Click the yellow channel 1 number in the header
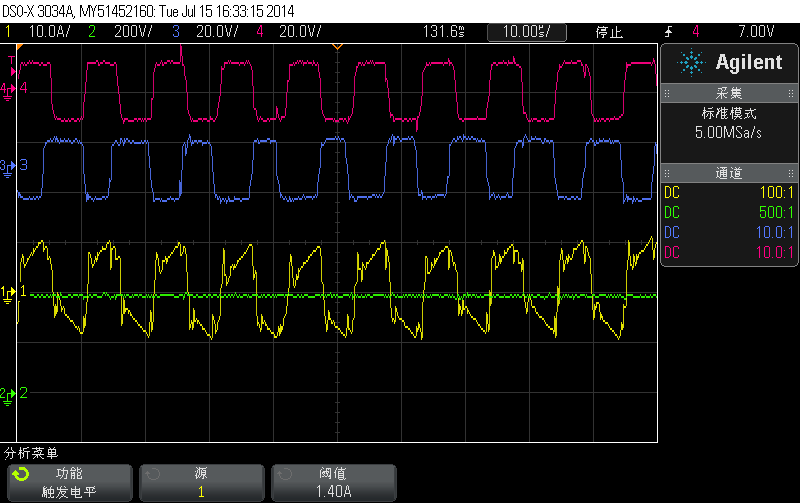The width and height of the screenshot is (800, 503). click(8, 32)
